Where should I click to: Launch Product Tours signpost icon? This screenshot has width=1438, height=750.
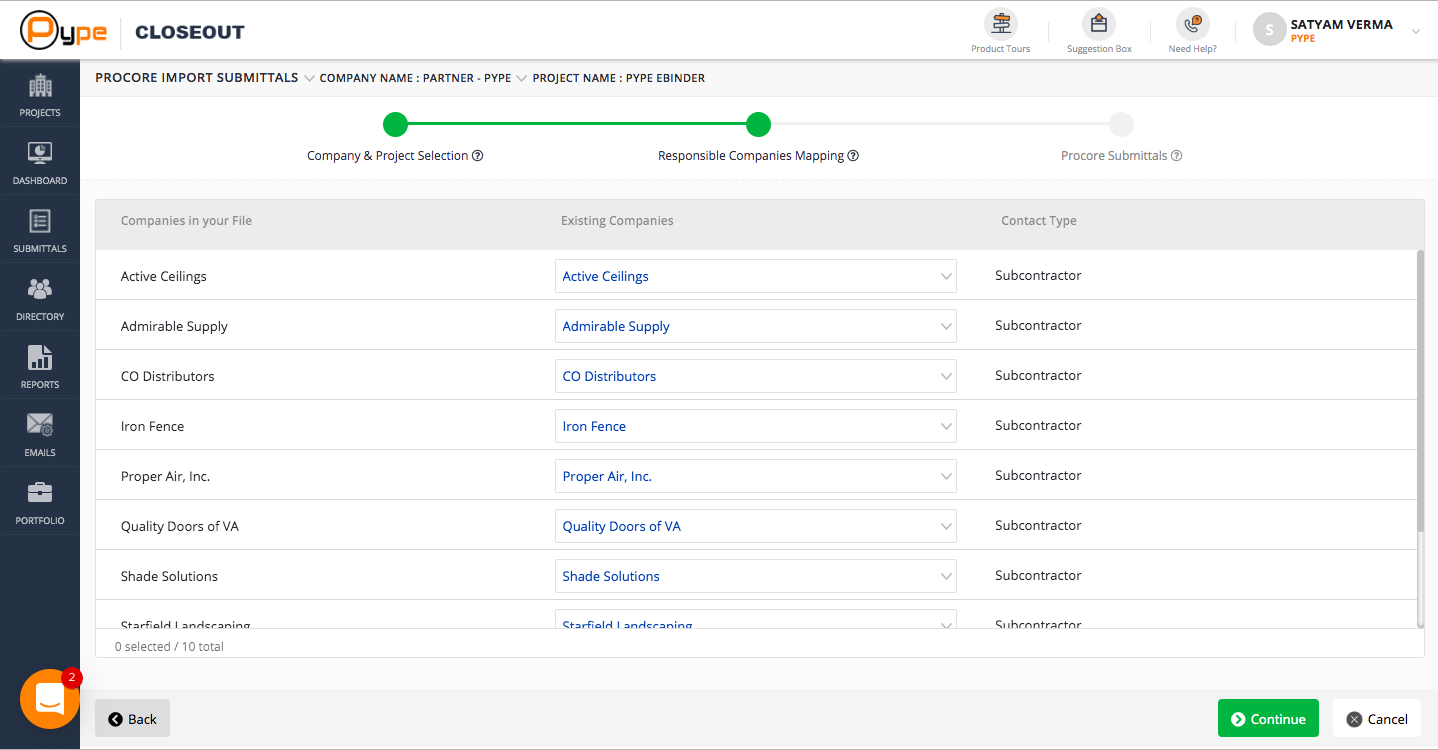click(x=1000, y=24)
